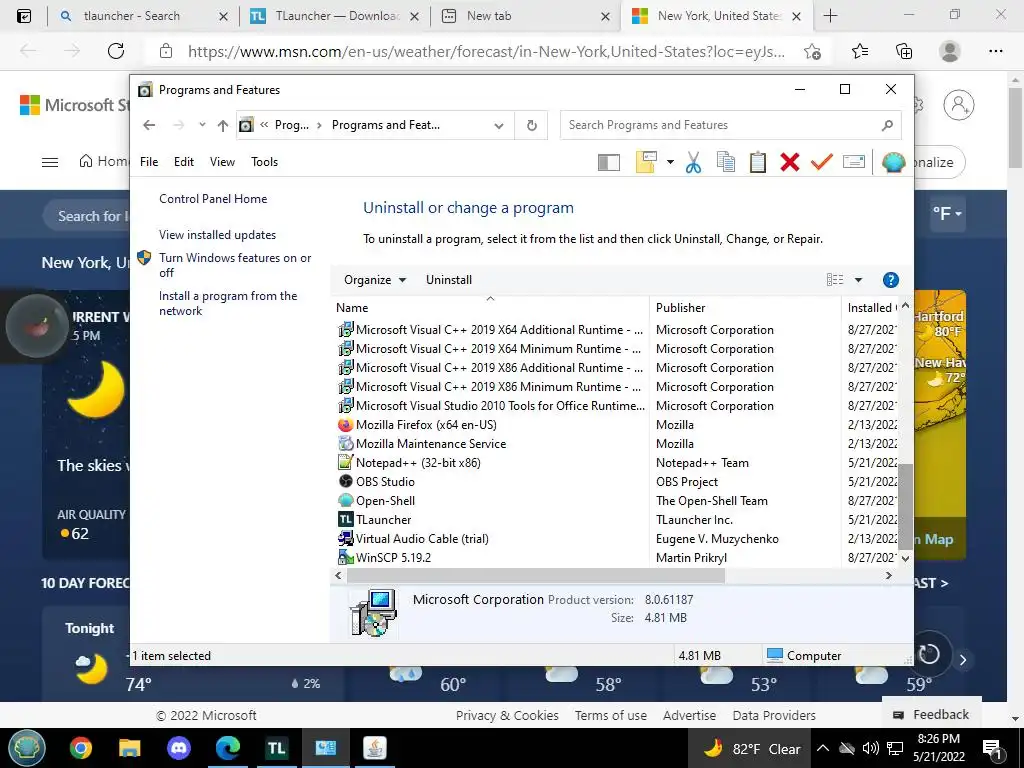Switch to tlauncher - Search browser tab
Screen dimensions: 1024x768
pyautogui.click(x=143, y=16)
